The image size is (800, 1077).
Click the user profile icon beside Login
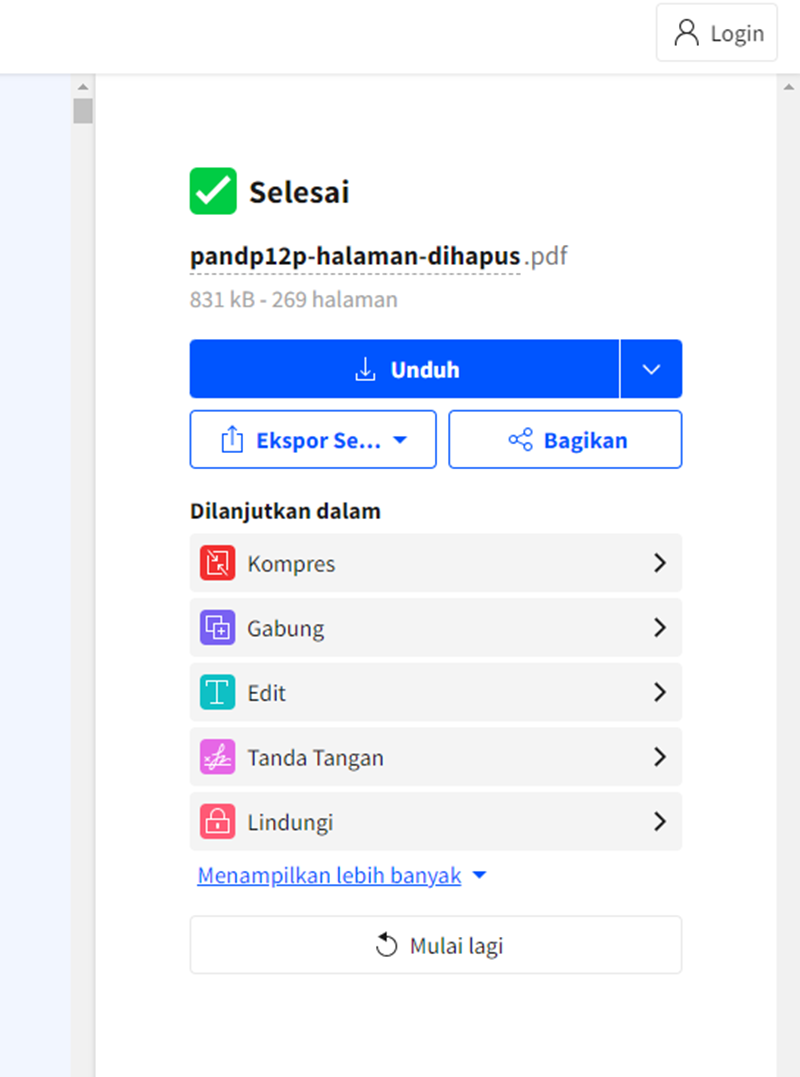pos(686,33)
